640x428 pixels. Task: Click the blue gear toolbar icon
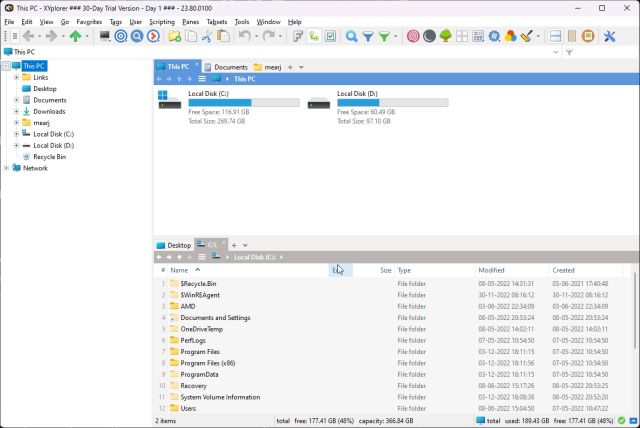pos(494,36)
